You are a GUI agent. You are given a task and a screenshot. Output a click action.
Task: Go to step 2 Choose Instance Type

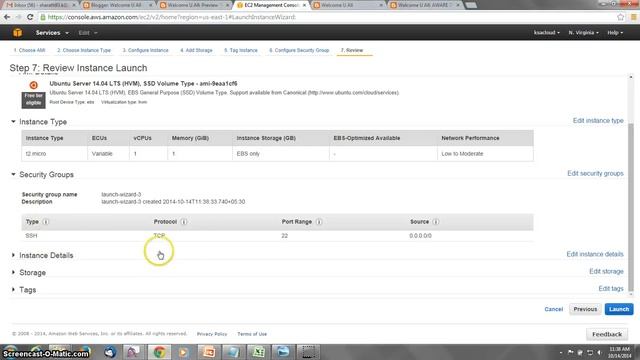tap(84, 50)
